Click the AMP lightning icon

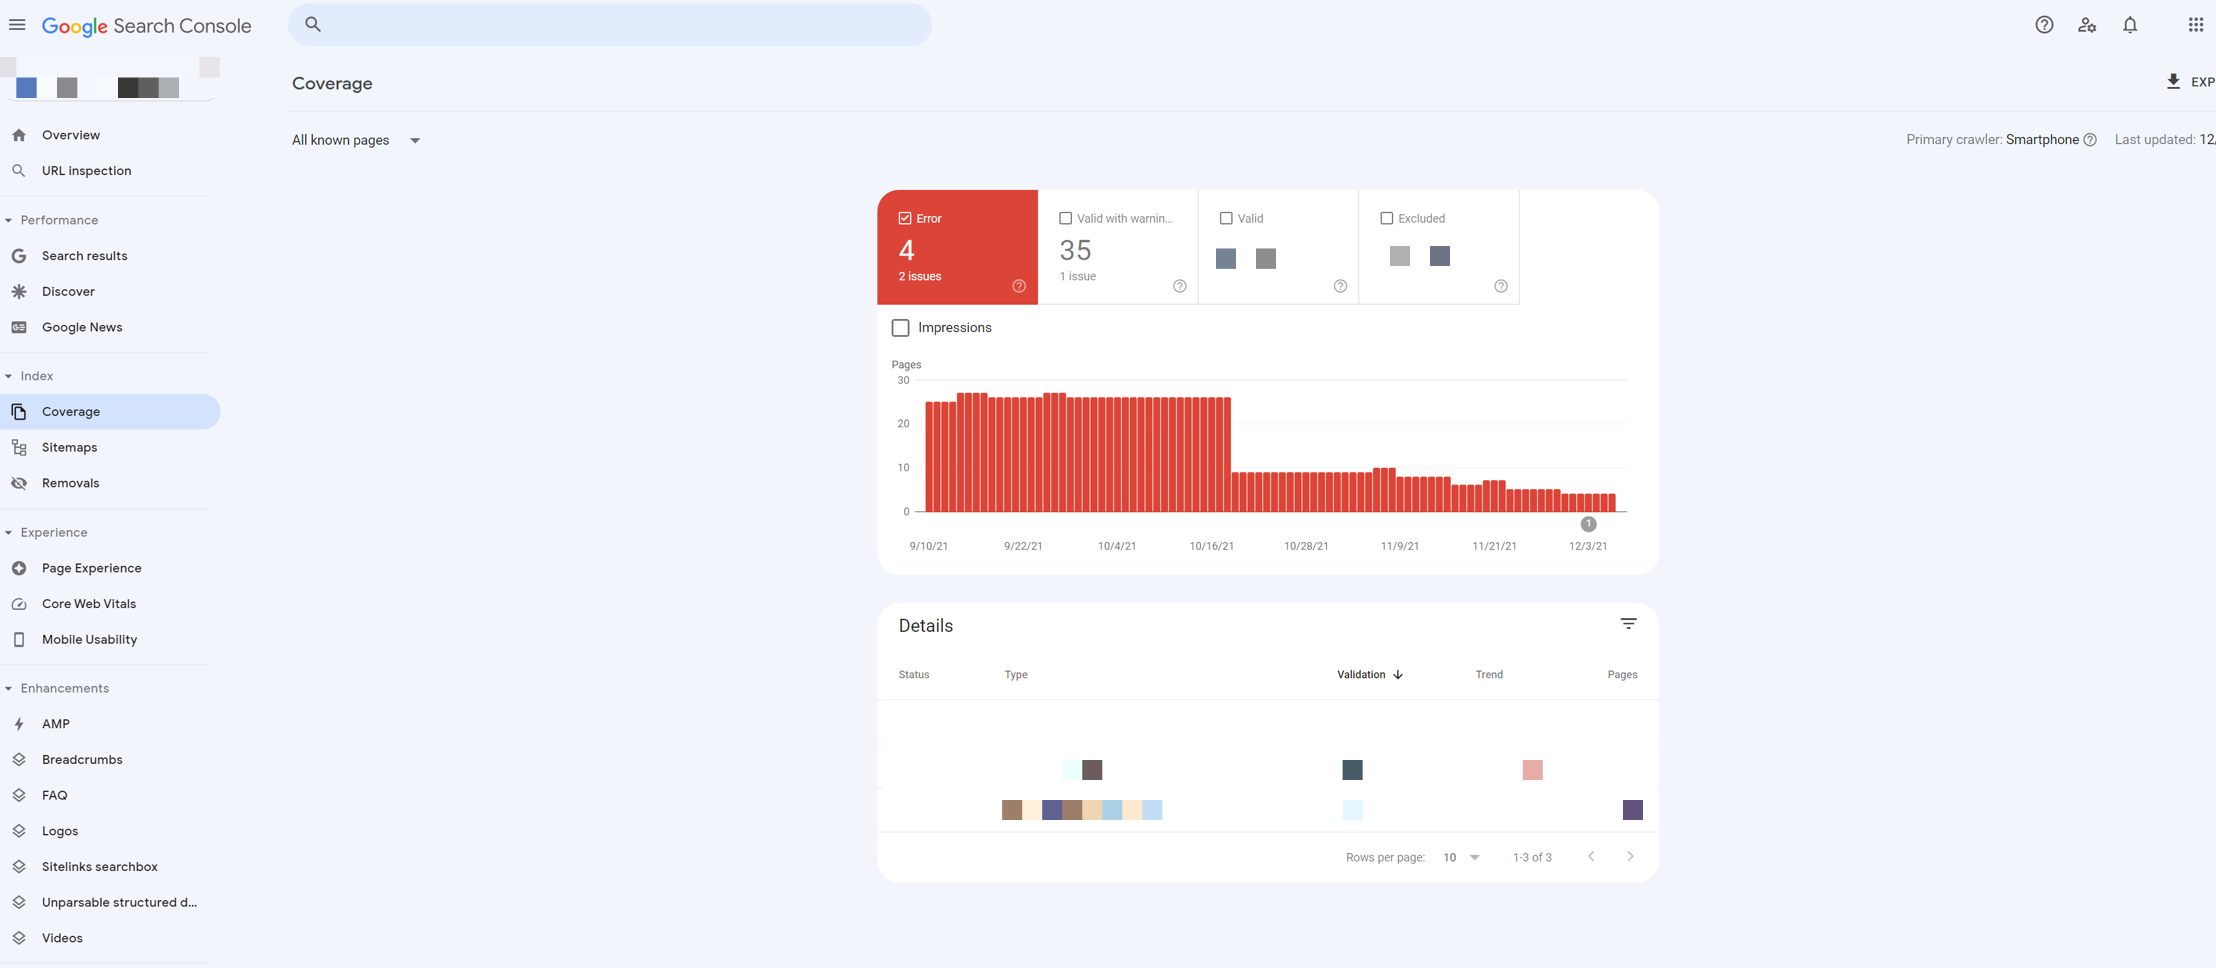click(x=19, y=723)
